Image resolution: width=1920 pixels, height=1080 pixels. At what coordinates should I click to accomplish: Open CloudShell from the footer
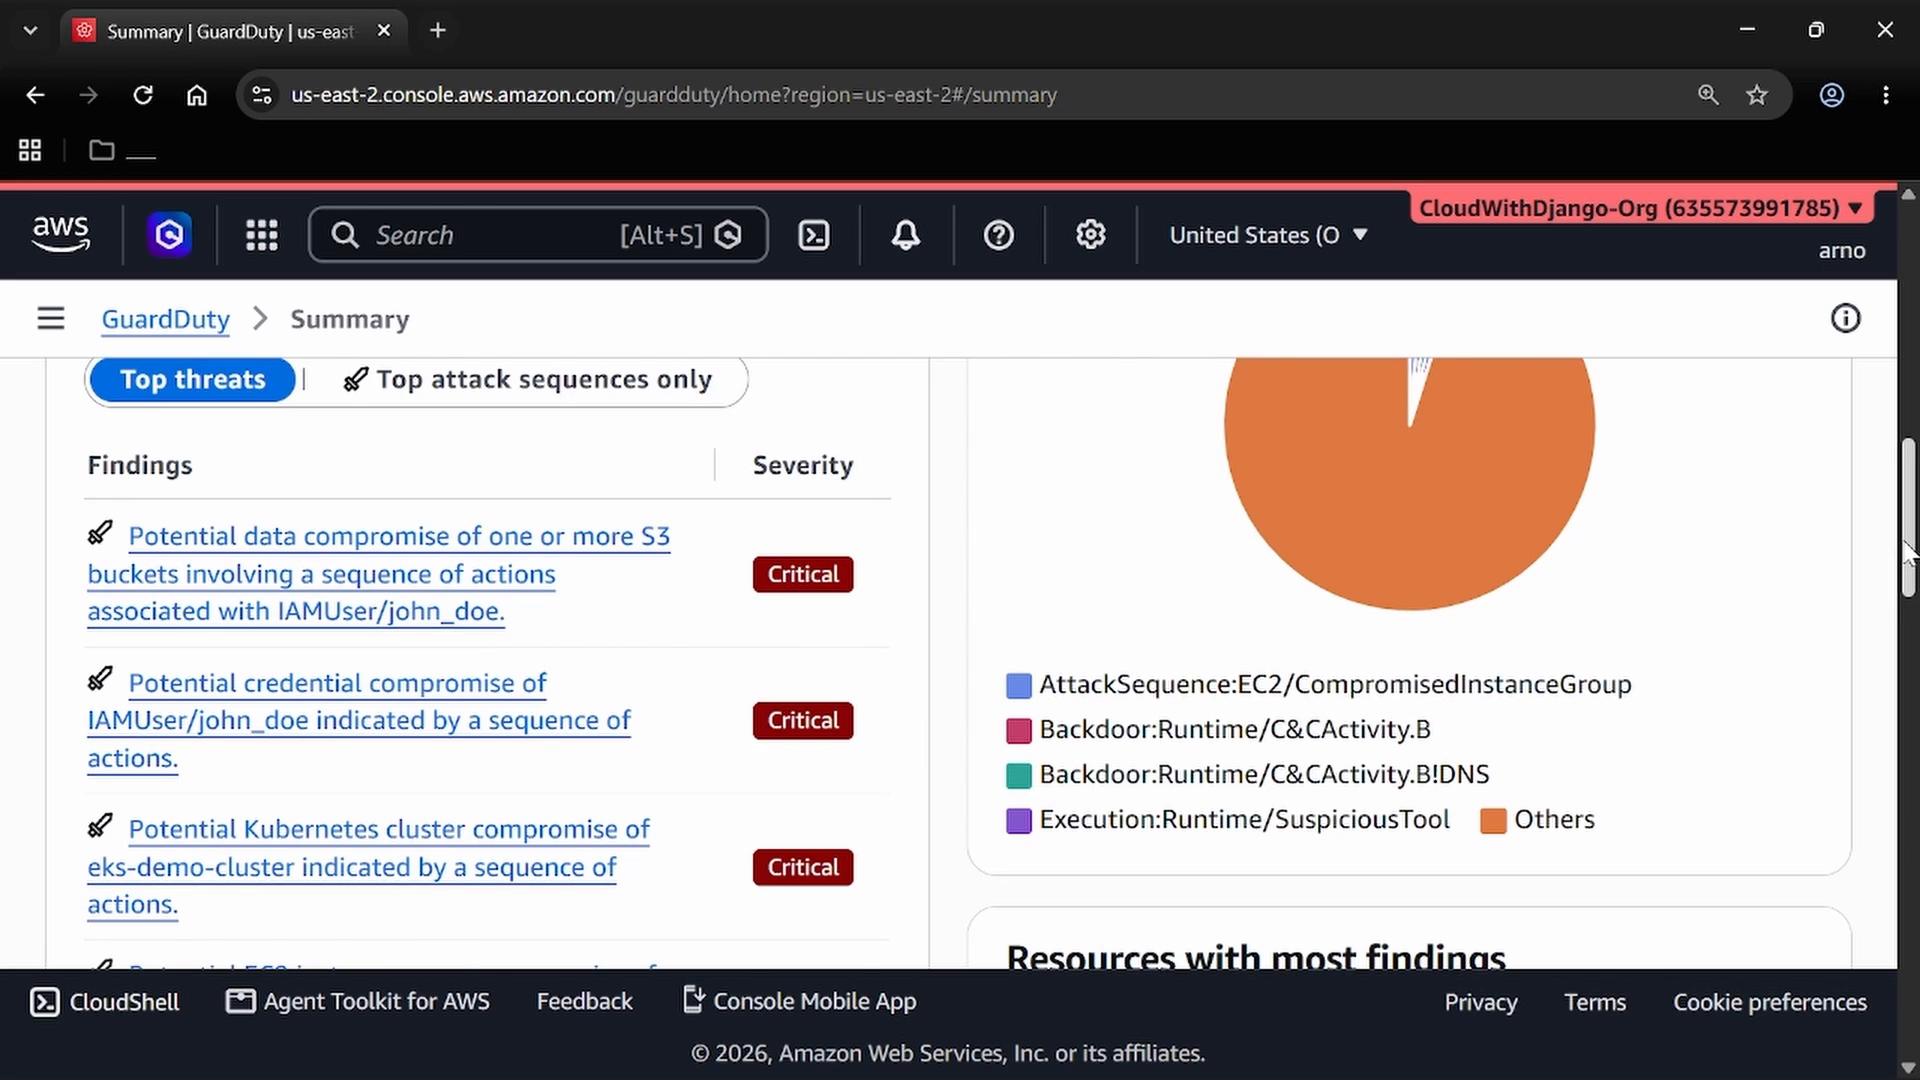pyautogui.click(x=105, y=1002)
